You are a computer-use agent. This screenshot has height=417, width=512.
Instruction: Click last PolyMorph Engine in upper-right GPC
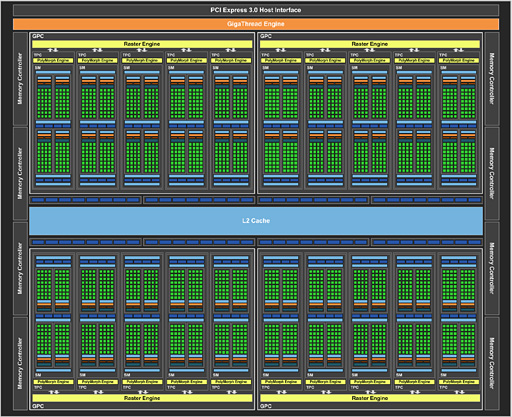(459, 60)
